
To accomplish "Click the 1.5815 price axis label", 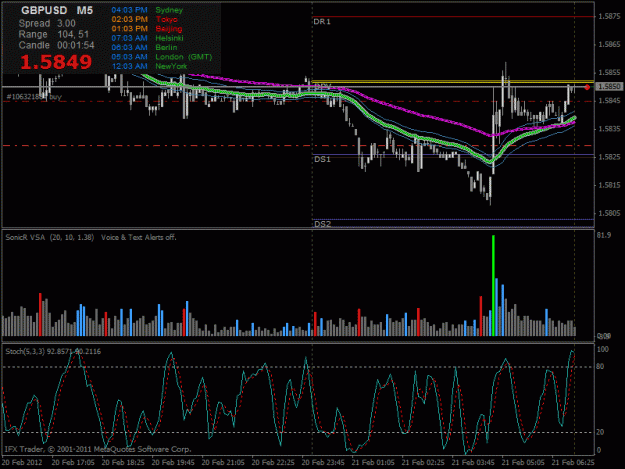I will pos(609,185).
